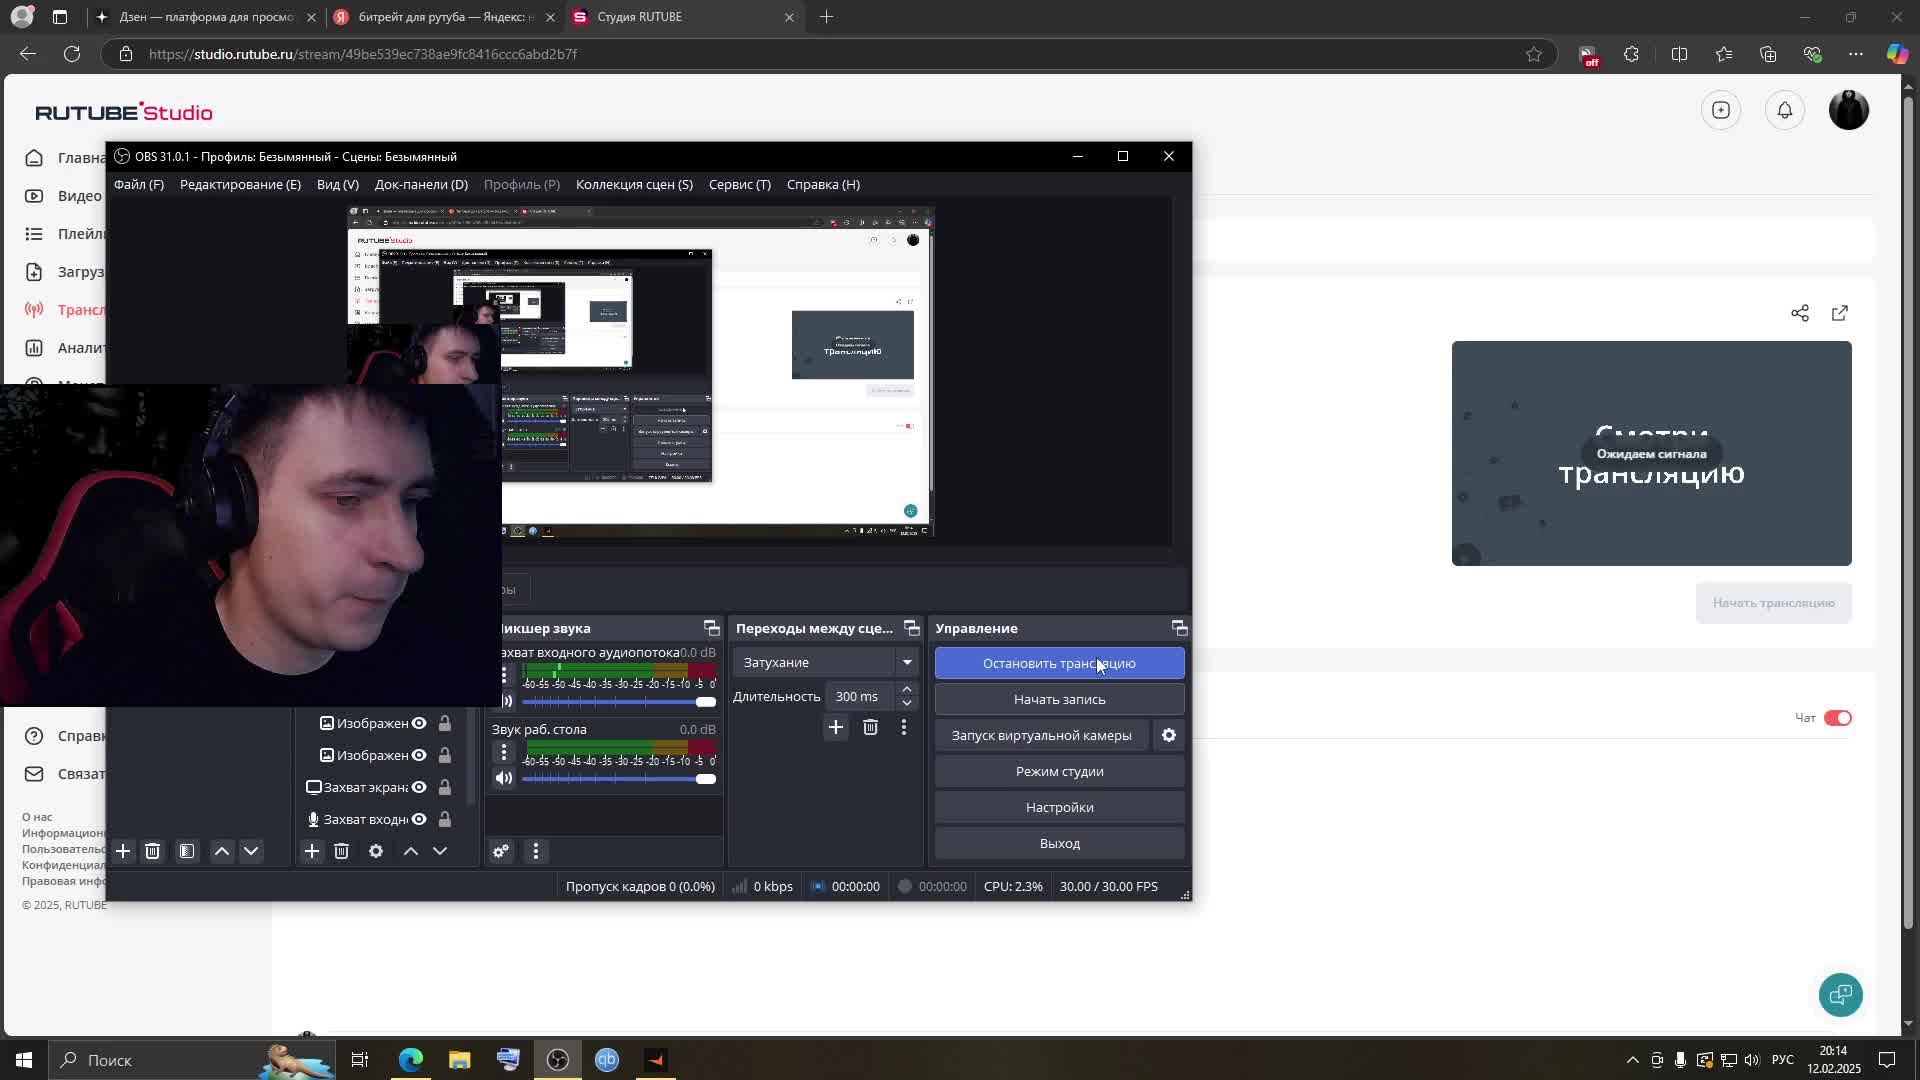This screenshot has width=1920, height=1080.
Task: Click Остановить трансляцию button
Action: [1058, 663]
